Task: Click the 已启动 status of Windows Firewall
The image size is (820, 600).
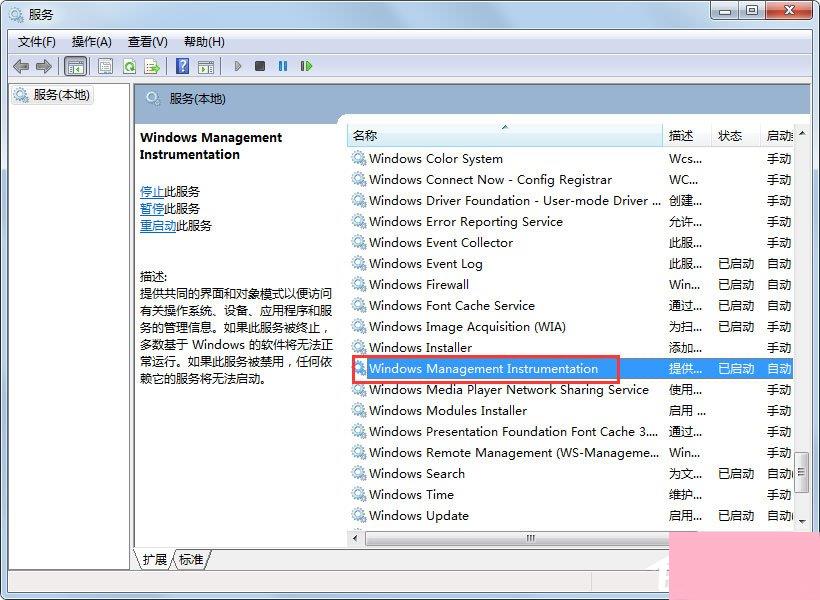Action: click(x=736, y=285)
